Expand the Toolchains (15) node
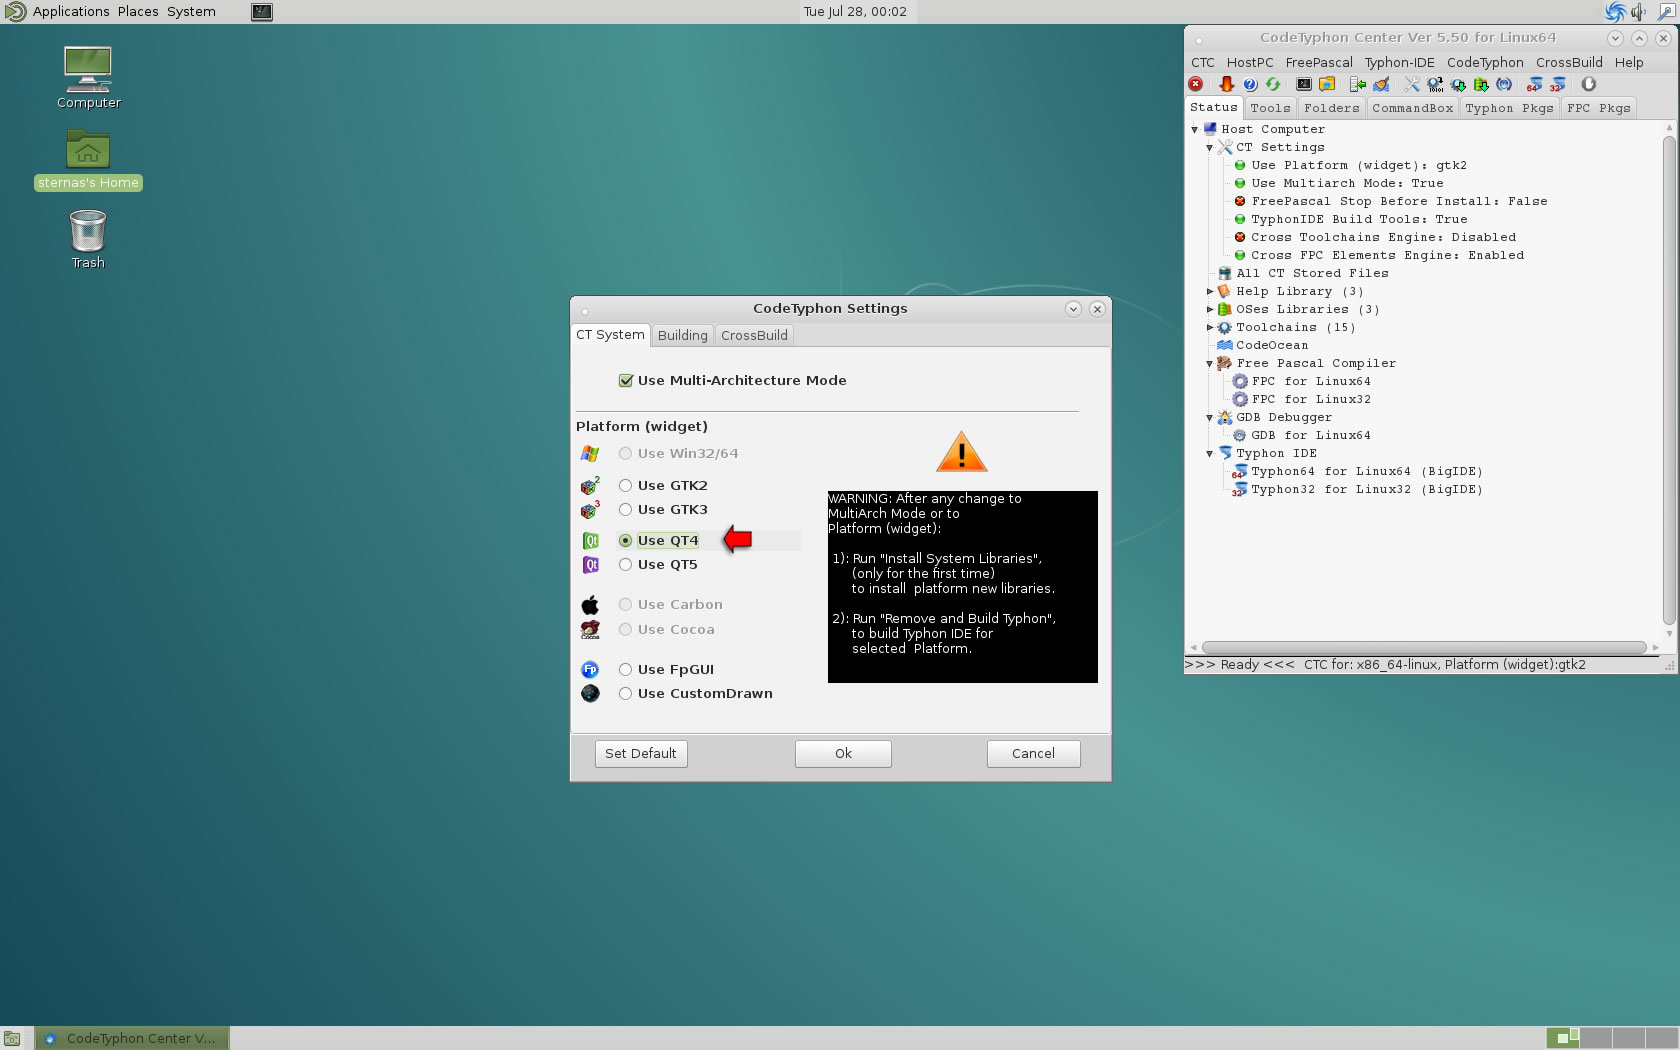The height and width of the screenshot is (1050, 1680). point(1209,327)
